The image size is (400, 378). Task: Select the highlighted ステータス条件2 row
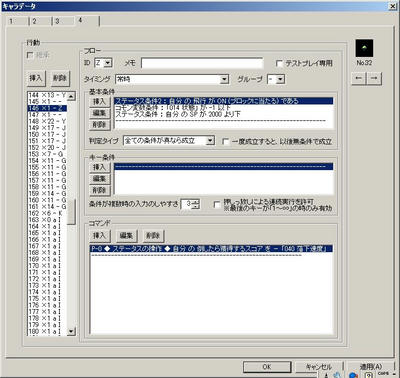click(x=224, y=101)
